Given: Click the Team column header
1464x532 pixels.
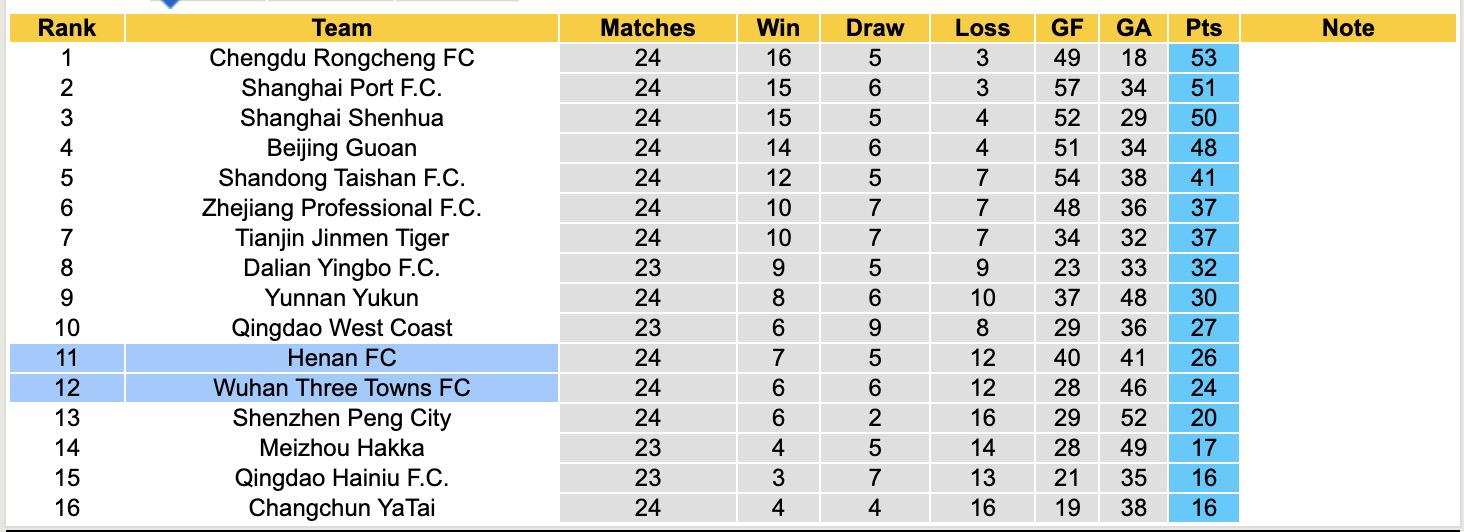Looking at the screenshot, I should tap(341, 28).
